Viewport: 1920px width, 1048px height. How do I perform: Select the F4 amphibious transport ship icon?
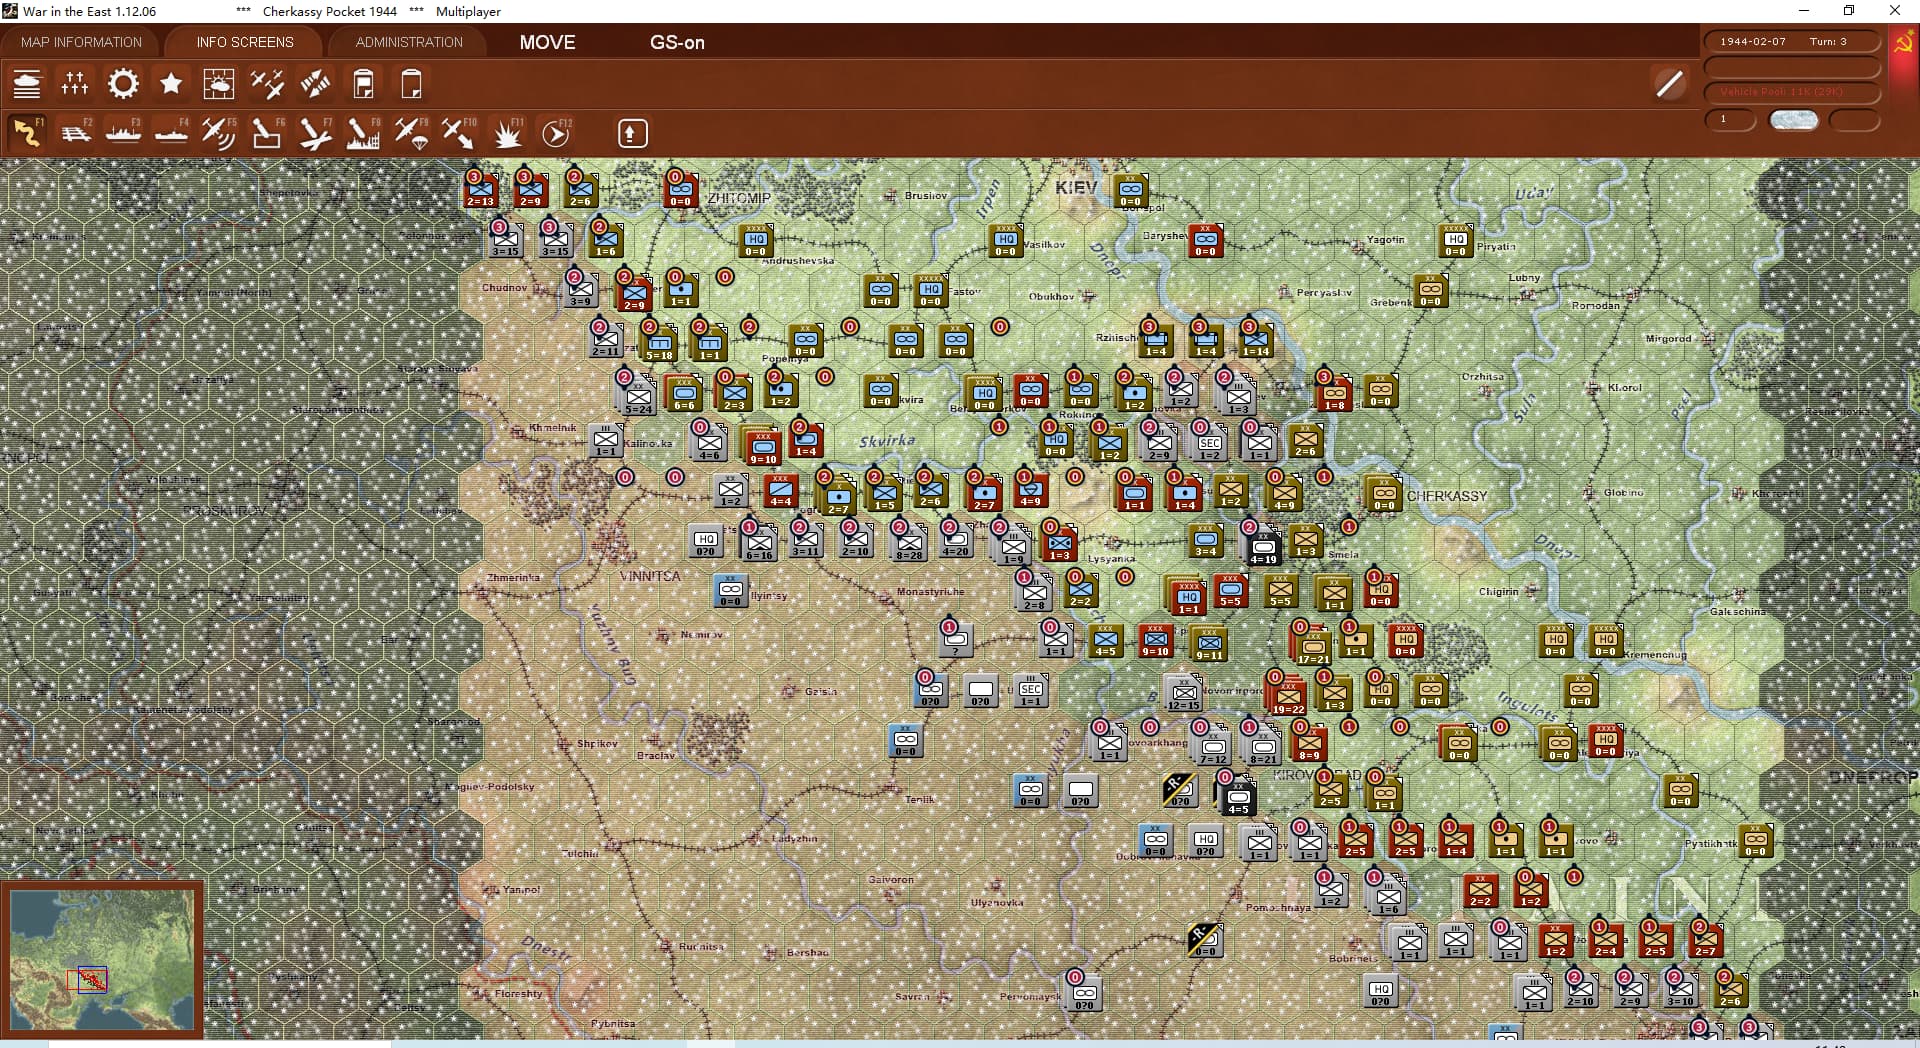click(x=171, y=133)
